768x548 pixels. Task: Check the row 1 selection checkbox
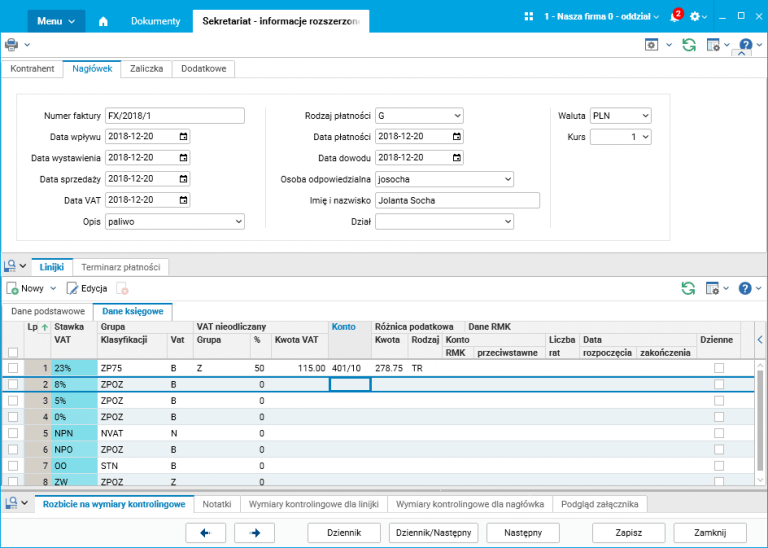point(13,368)
